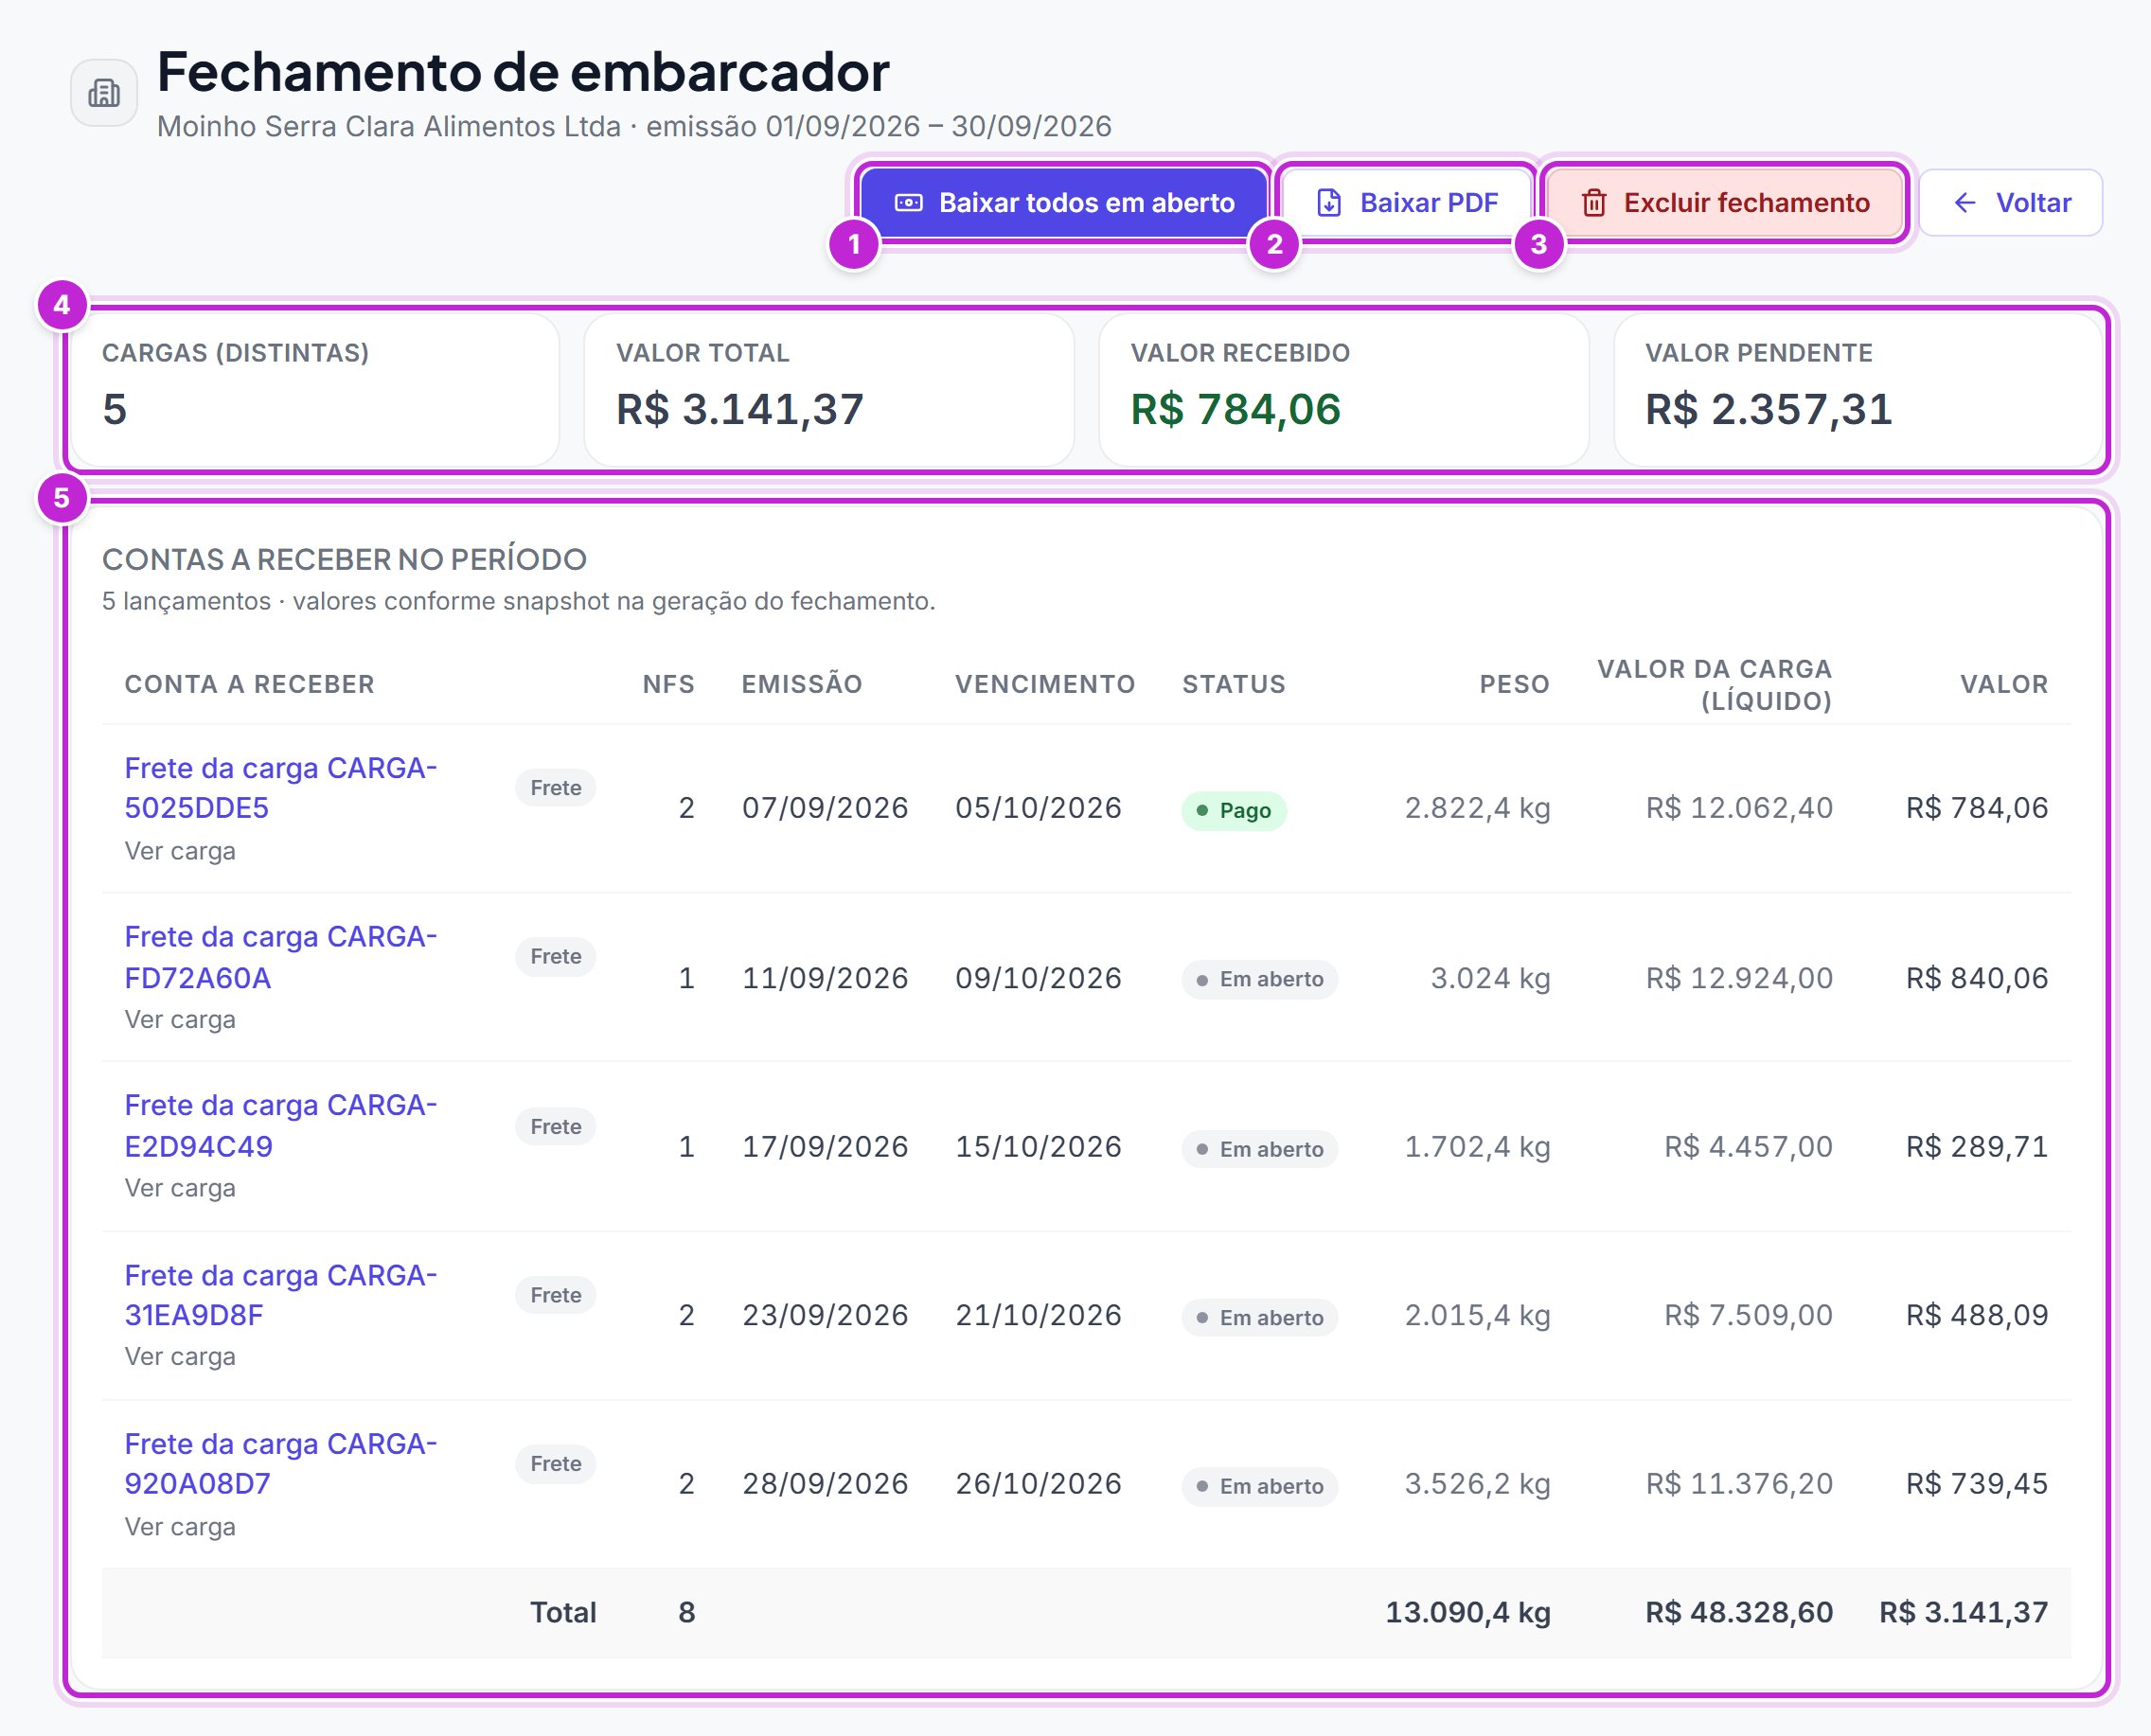Viewport: 2151px width, 1736px height.
Task: Click the EMISSÃO column header
Action: tap(802, 684)
